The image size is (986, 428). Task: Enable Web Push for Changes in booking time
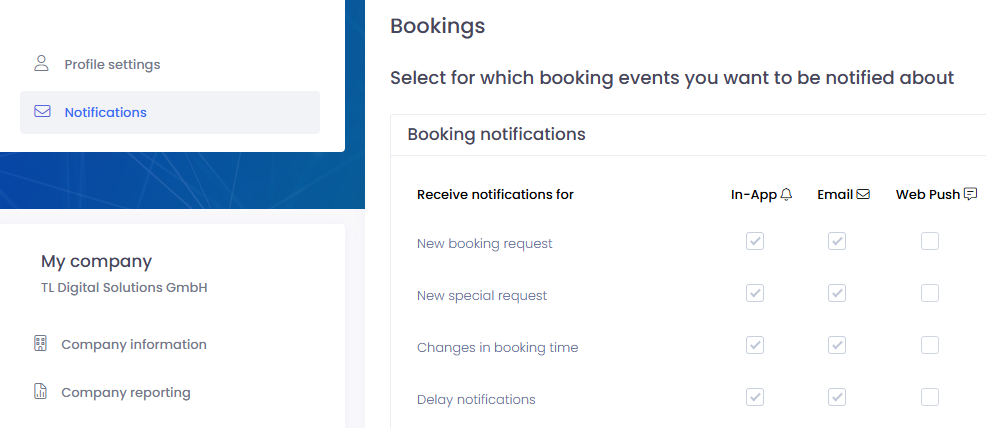[x=930, y=345]
